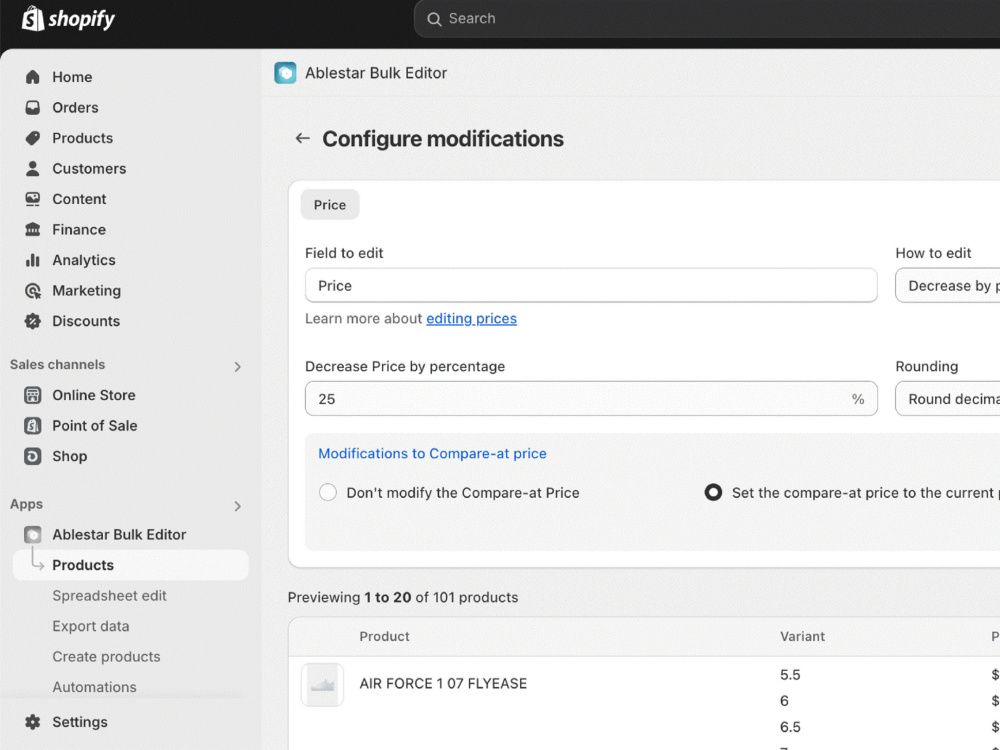Open Export data menu item
Image resolution: width=1000 pixels, height=750 pixels.
91,626
